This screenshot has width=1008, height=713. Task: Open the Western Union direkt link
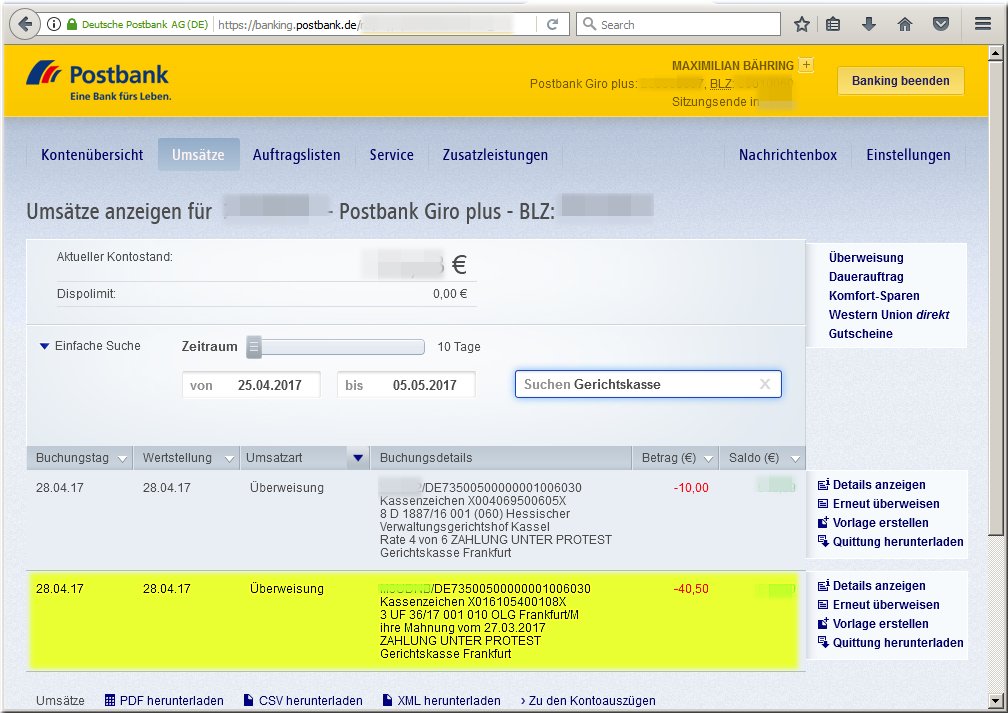tap(888, 314)
